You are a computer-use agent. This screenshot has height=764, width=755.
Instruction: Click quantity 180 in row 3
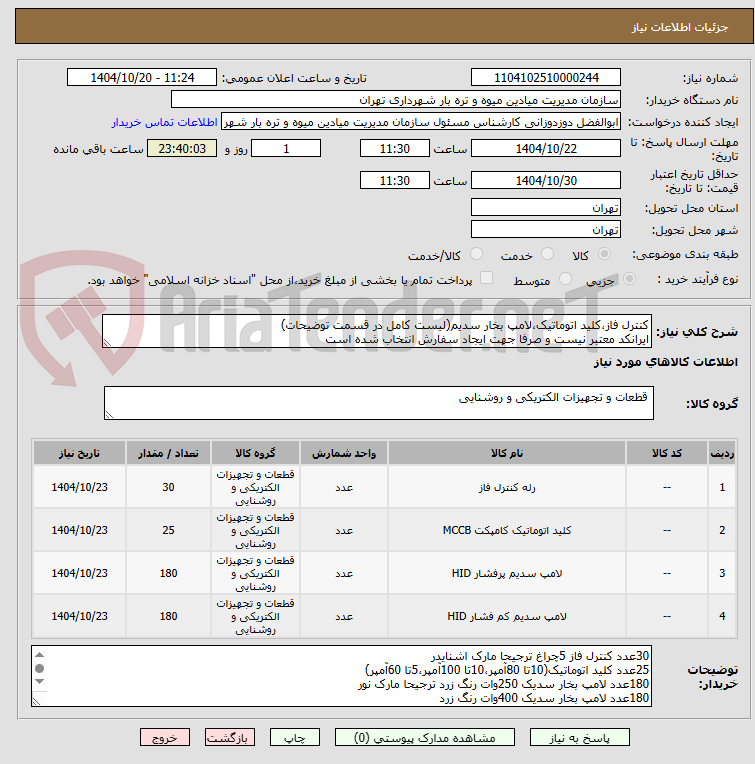168,573
